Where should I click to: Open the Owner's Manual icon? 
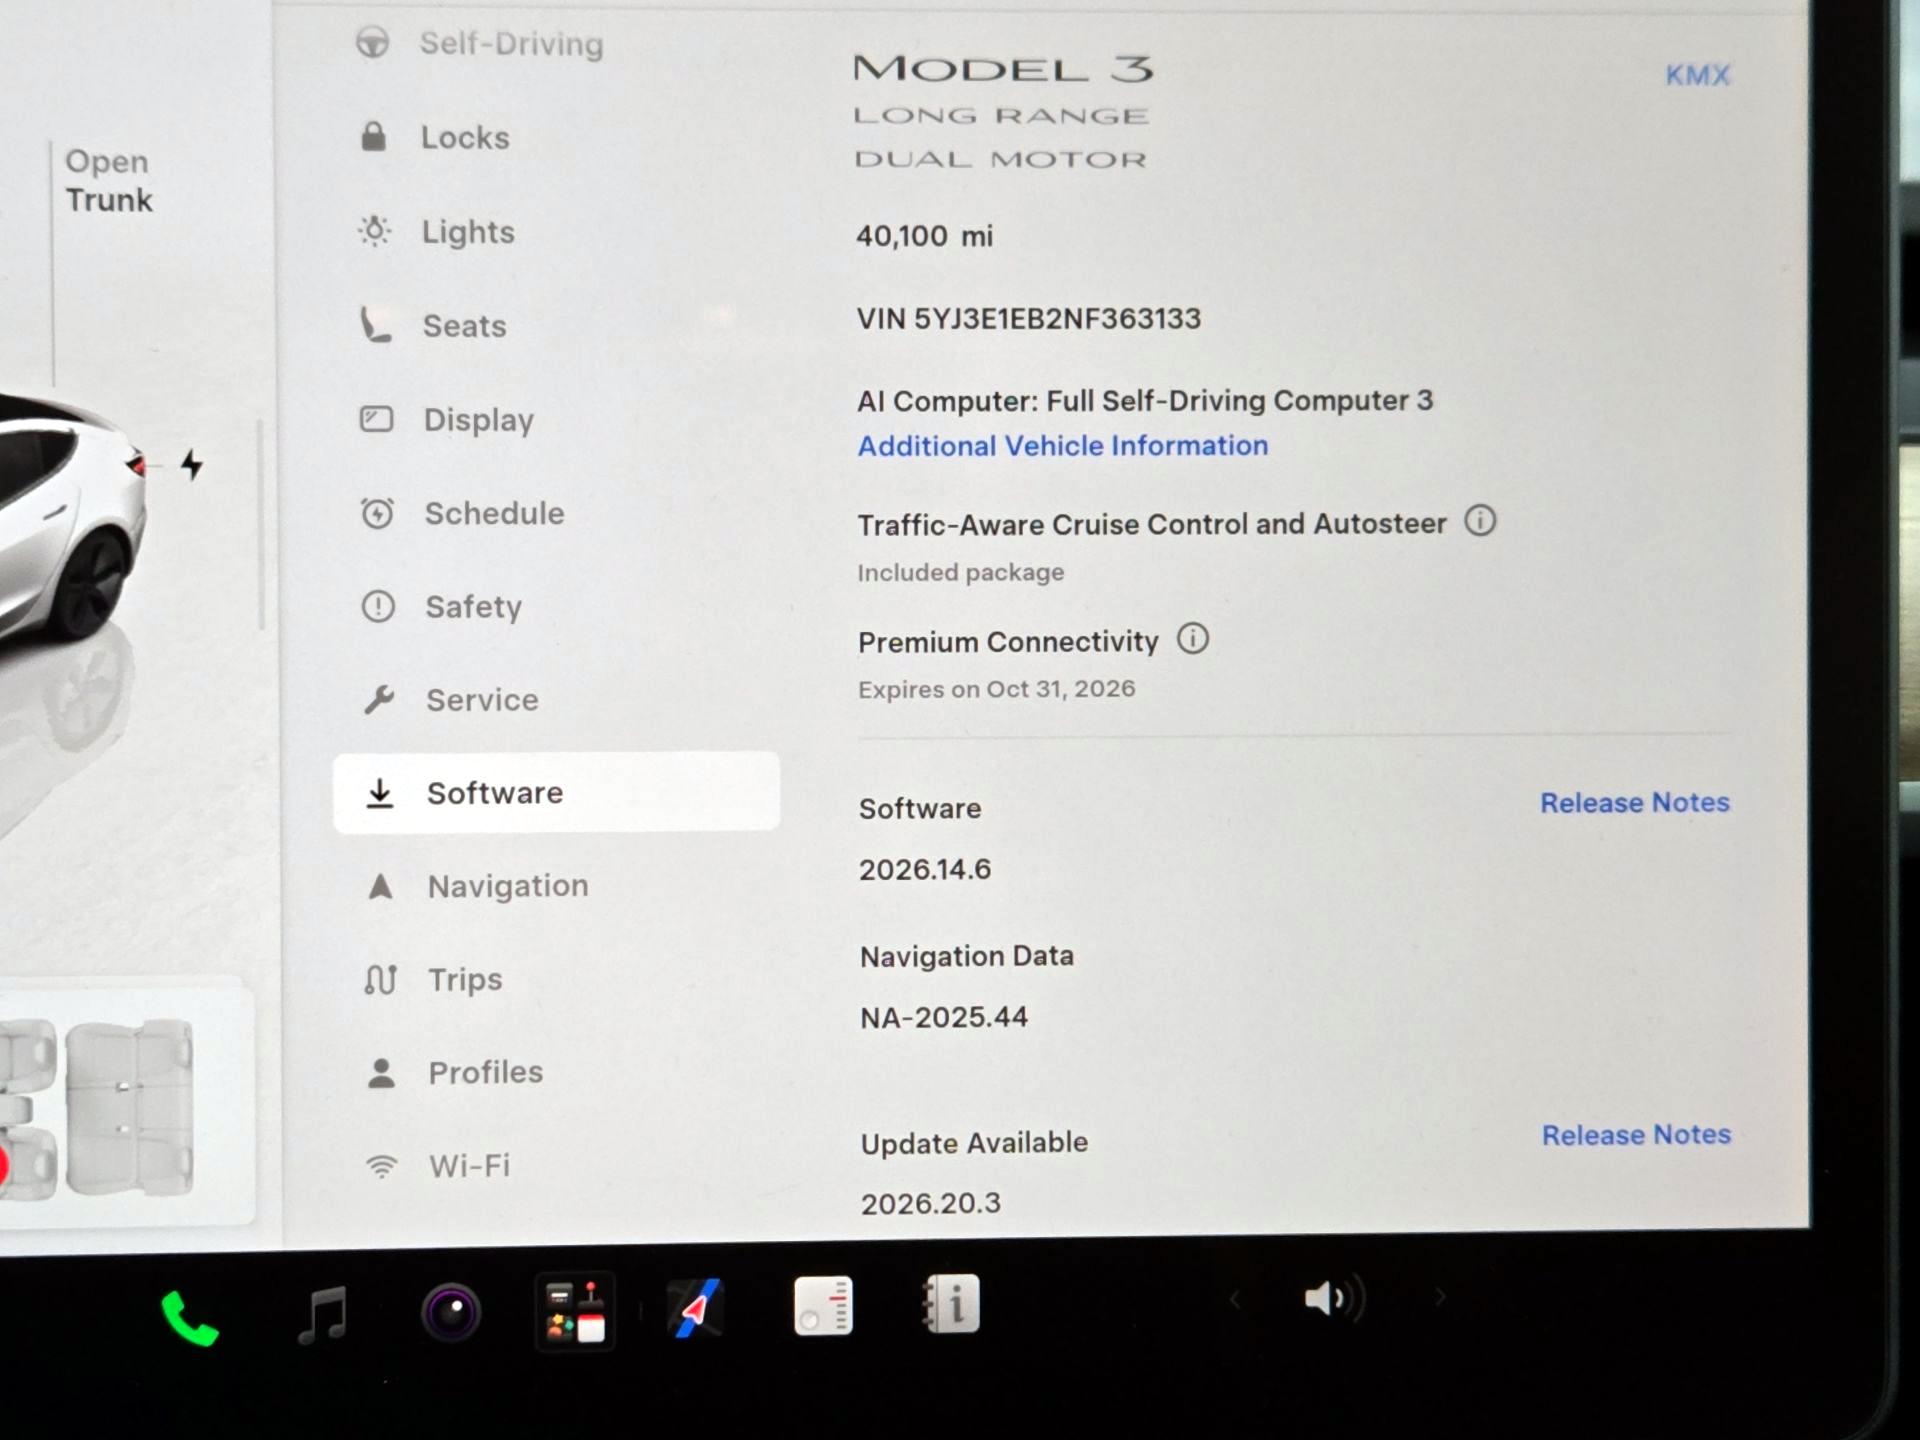[x=950, y=1303]
